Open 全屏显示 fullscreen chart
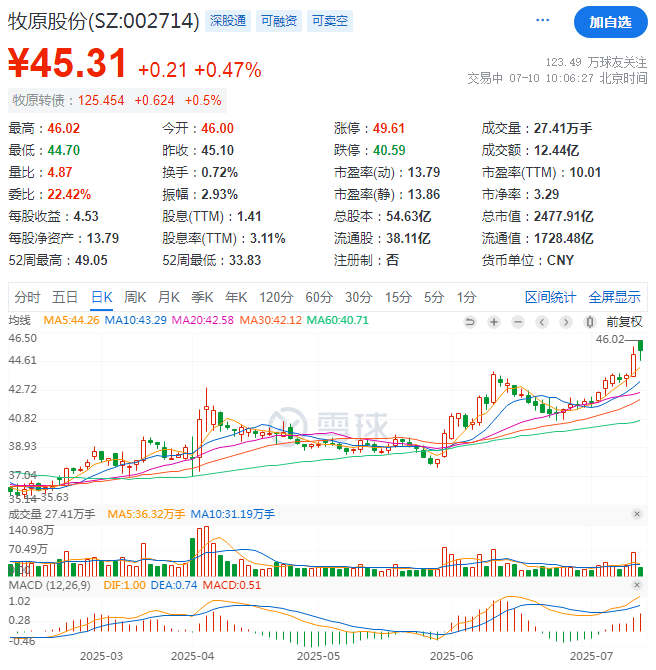This screenshot has width=656, height=670. click(615, 297)
